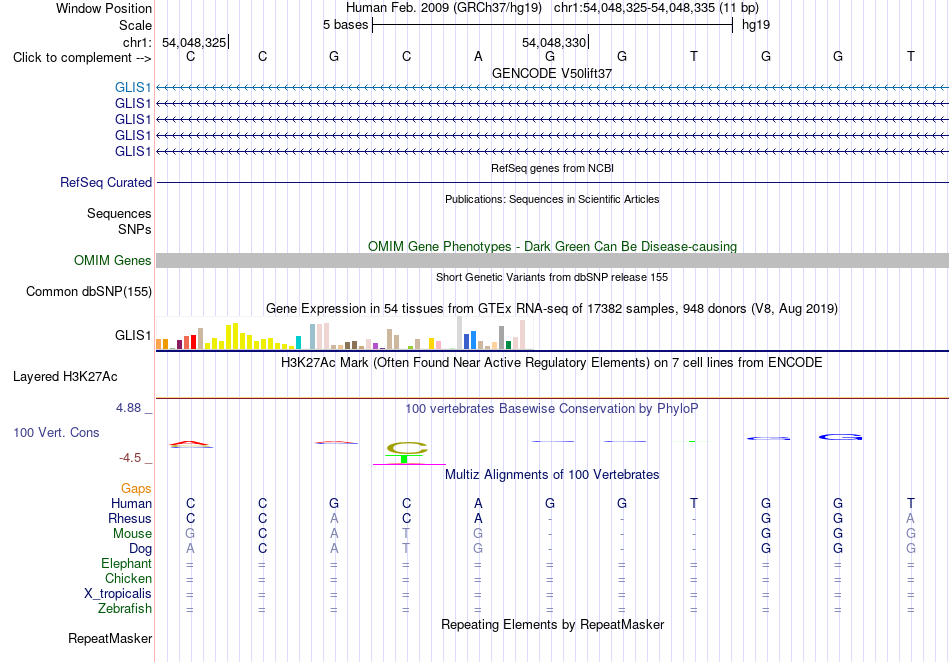
Task: Click the 'RefSeq genes from NCBI' title
Action: [x=552, y=168]
